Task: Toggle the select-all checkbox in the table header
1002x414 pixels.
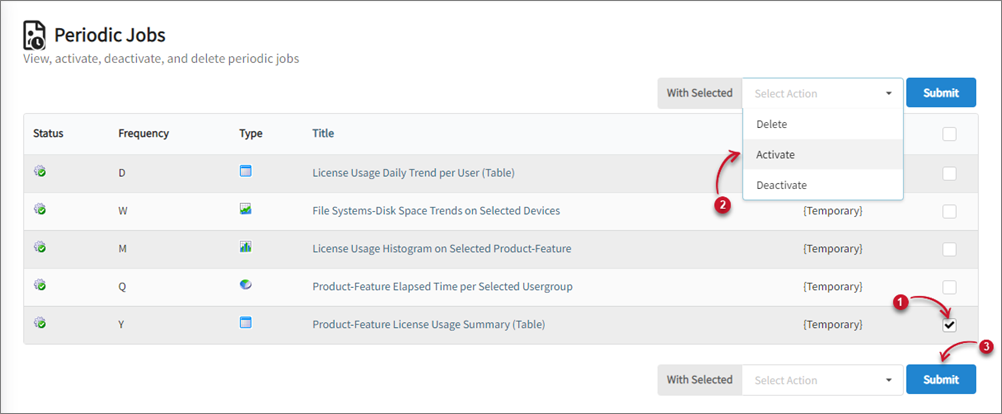Action: pyautogui.click(x=949, y=134)
